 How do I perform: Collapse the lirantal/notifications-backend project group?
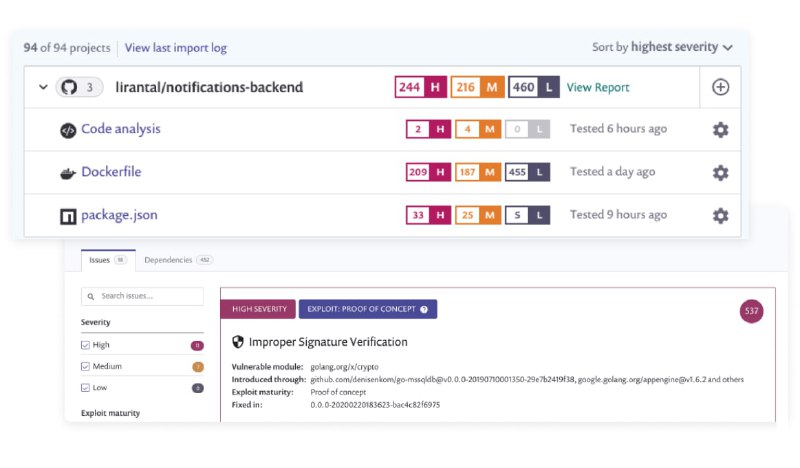pos(43,87)
